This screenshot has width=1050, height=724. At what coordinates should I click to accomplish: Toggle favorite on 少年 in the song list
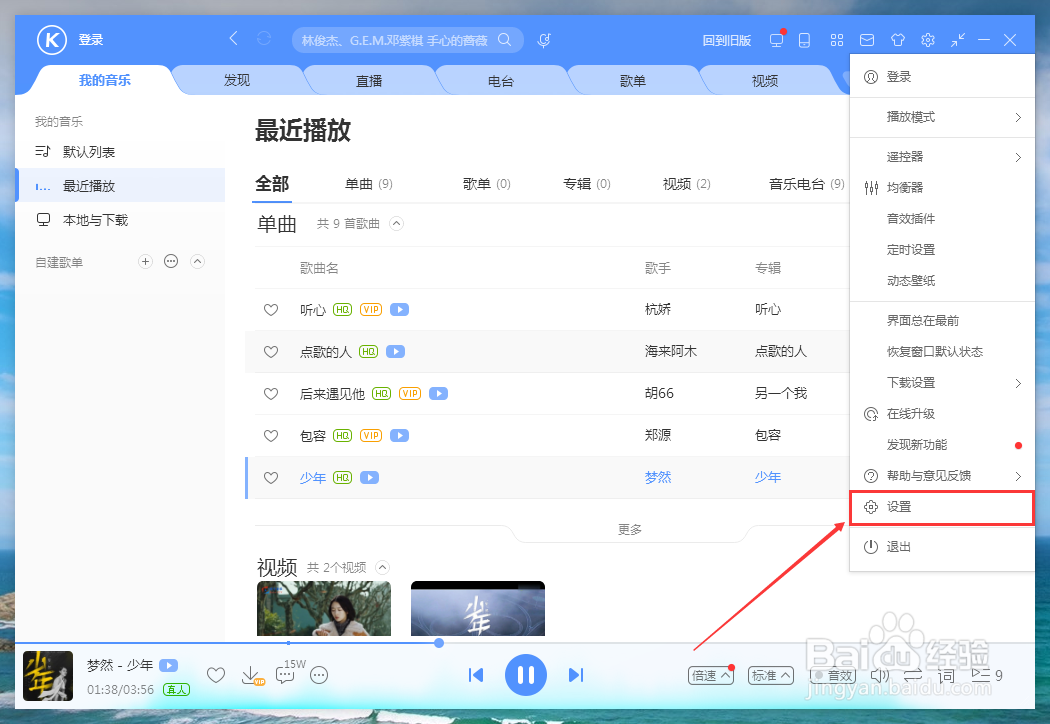pos(271,477)
